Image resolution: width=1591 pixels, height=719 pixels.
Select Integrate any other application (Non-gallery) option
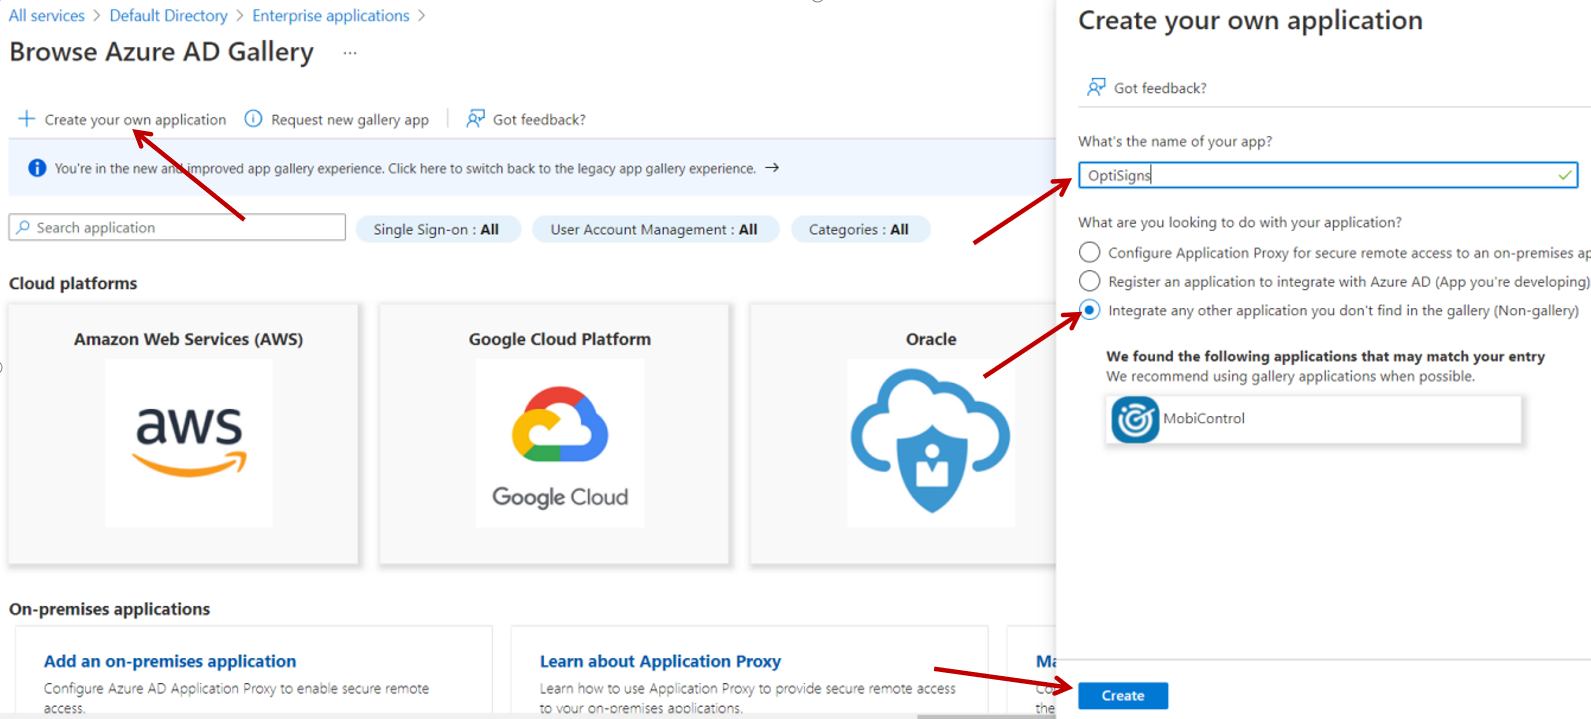pyautogui.click(x=1090, y=310)
